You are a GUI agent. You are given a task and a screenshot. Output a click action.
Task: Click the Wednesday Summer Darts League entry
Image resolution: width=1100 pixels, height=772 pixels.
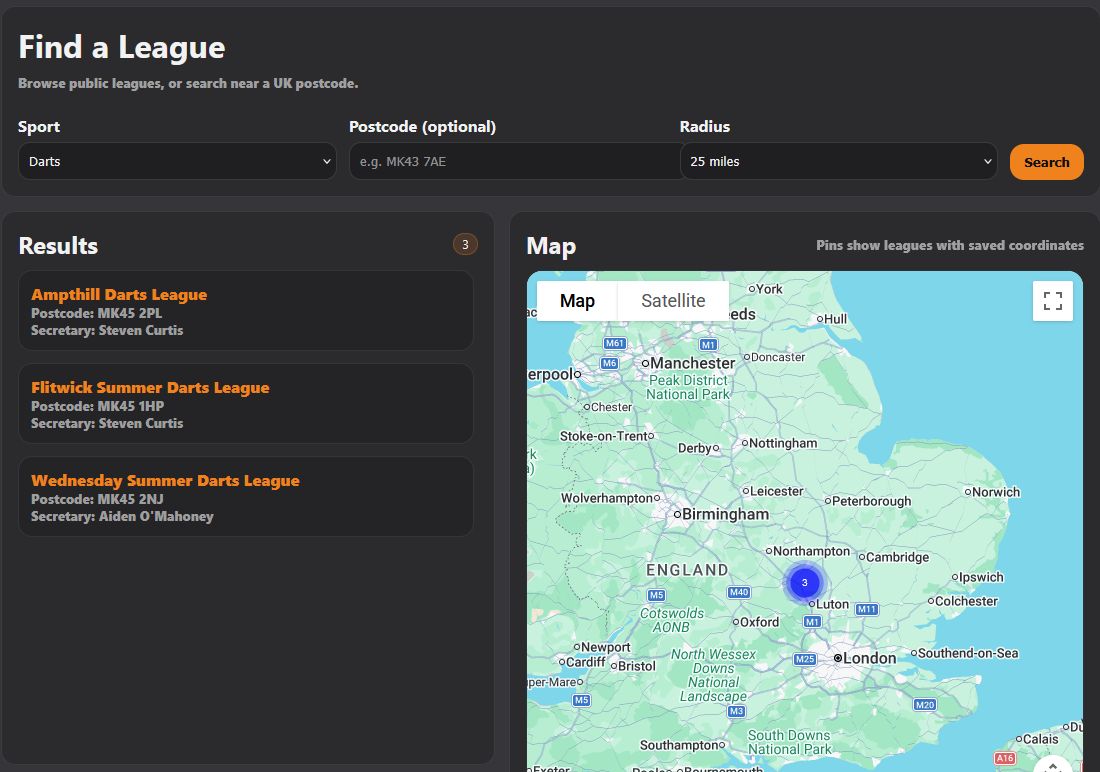[246, 496]
